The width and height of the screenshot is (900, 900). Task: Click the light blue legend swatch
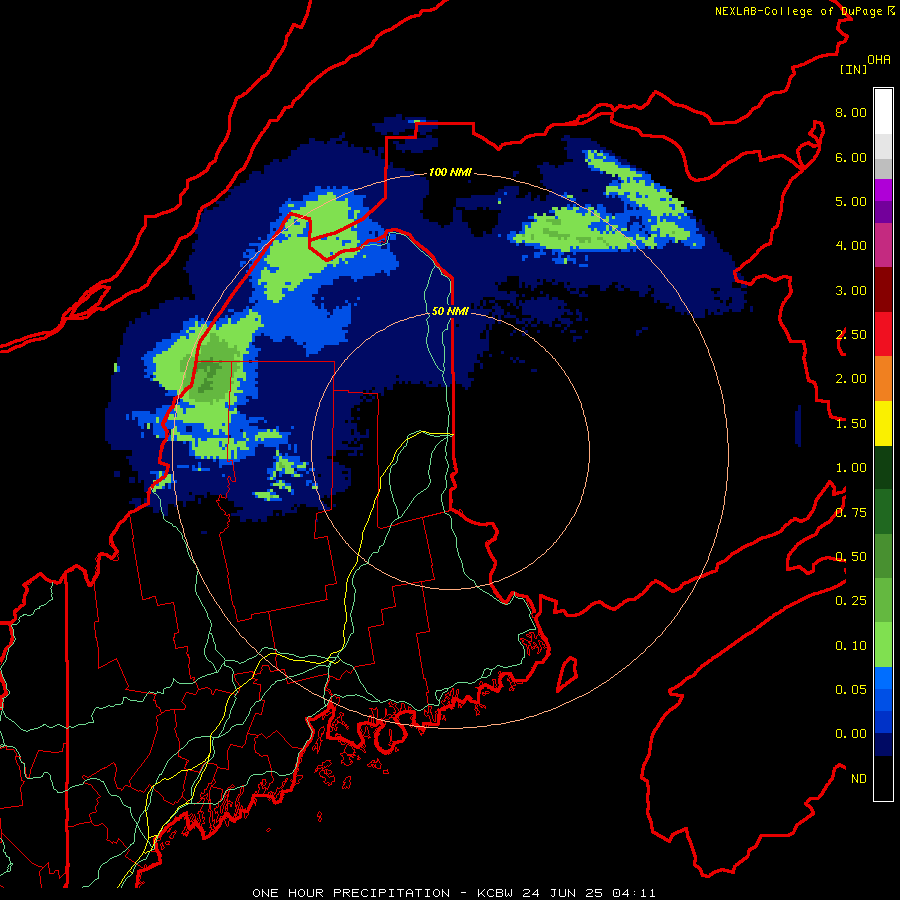click(883, 678)
